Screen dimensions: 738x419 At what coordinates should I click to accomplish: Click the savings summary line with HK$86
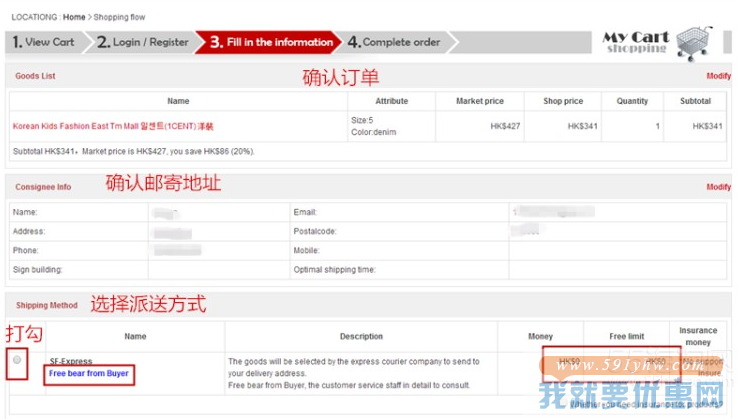(134, 152)
